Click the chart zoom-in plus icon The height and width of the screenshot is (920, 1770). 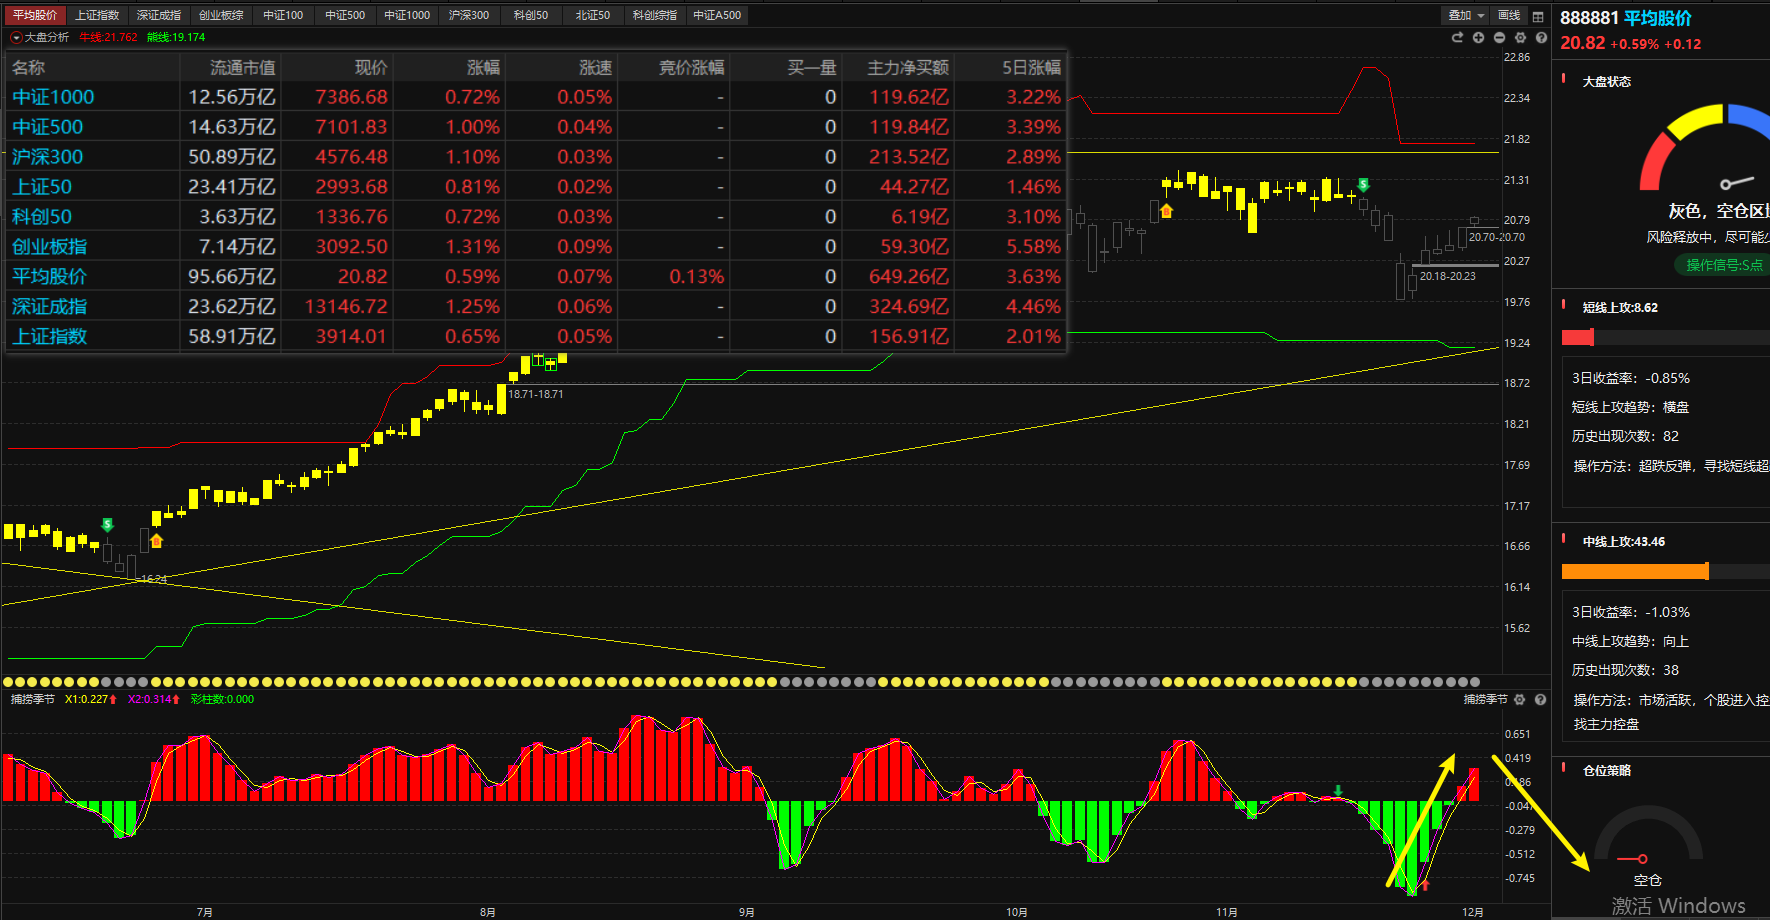pyautogui.click(x=1478, y=38)
